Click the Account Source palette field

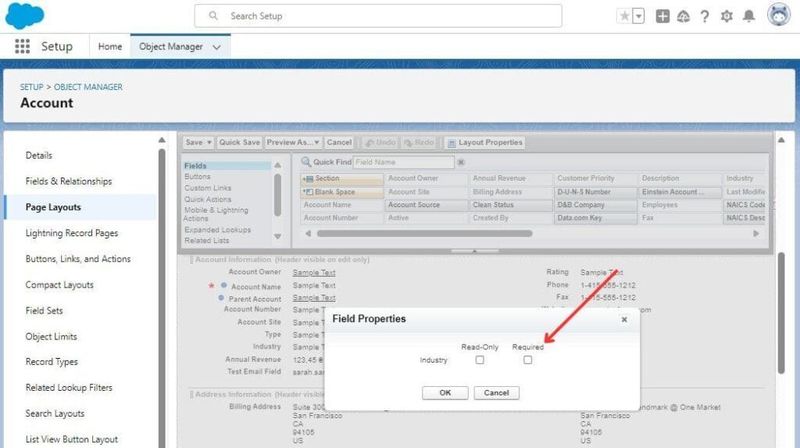tap(426, 205)
